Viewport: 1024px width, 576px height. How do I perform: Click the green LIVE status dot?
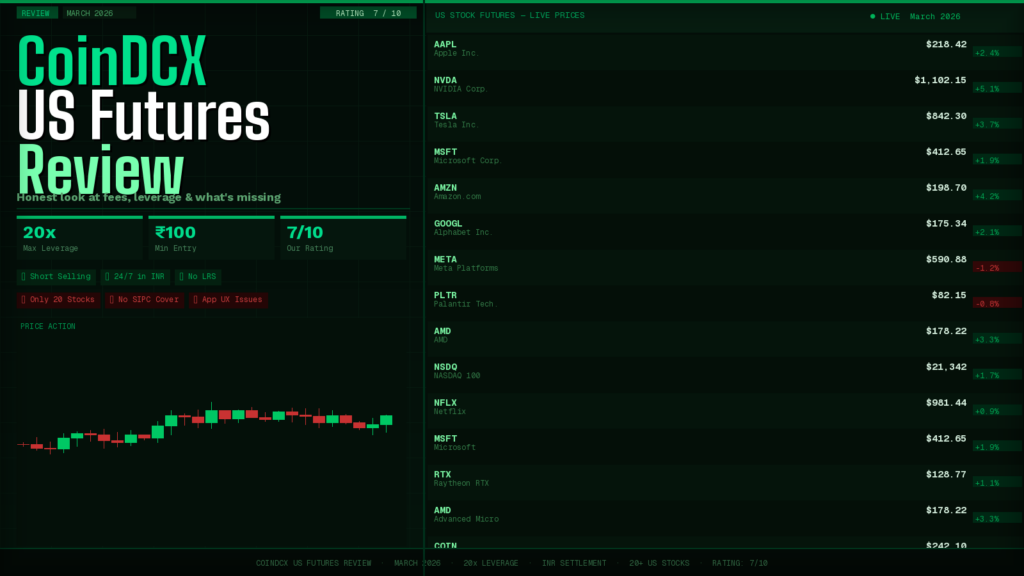pyautogui.click(x=872, y=16)
